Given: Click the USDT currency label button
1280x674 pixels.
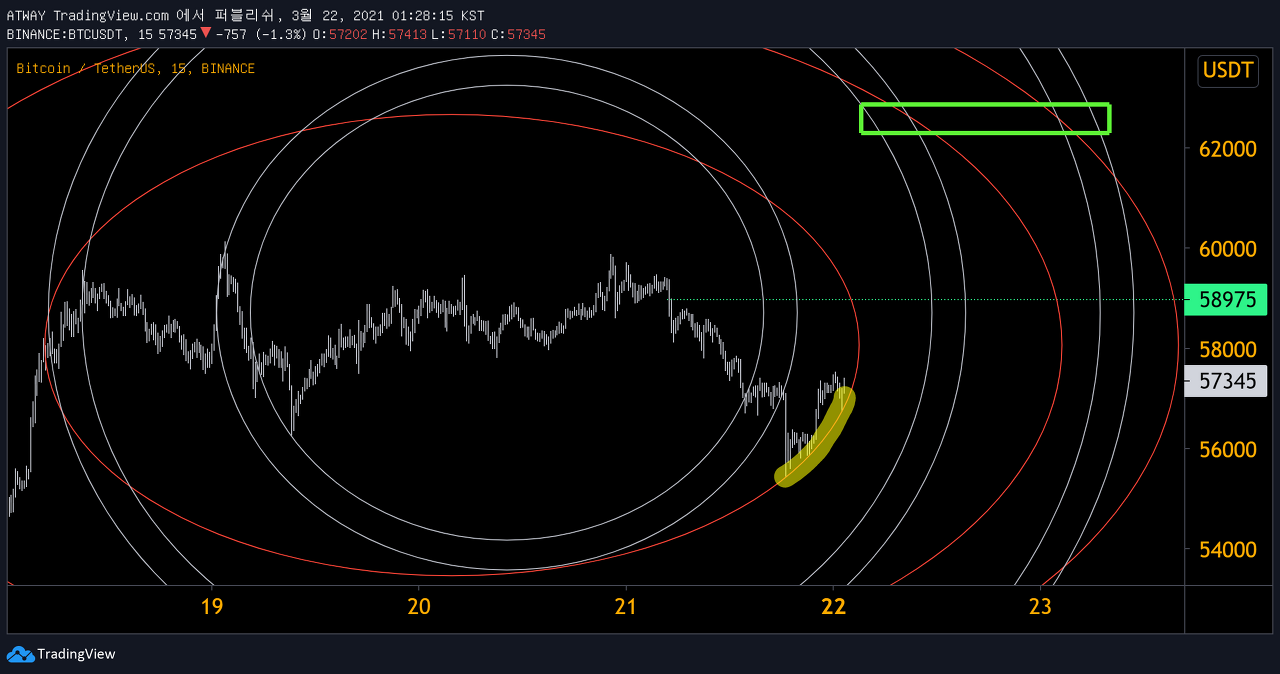Looking at the screenshot, I should 1228,70.
